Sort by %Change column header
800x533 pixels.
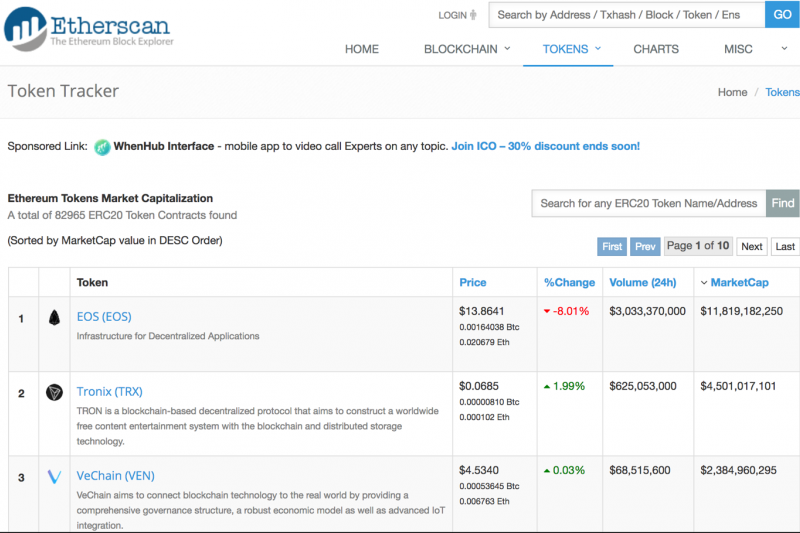(x=569, y=283)
